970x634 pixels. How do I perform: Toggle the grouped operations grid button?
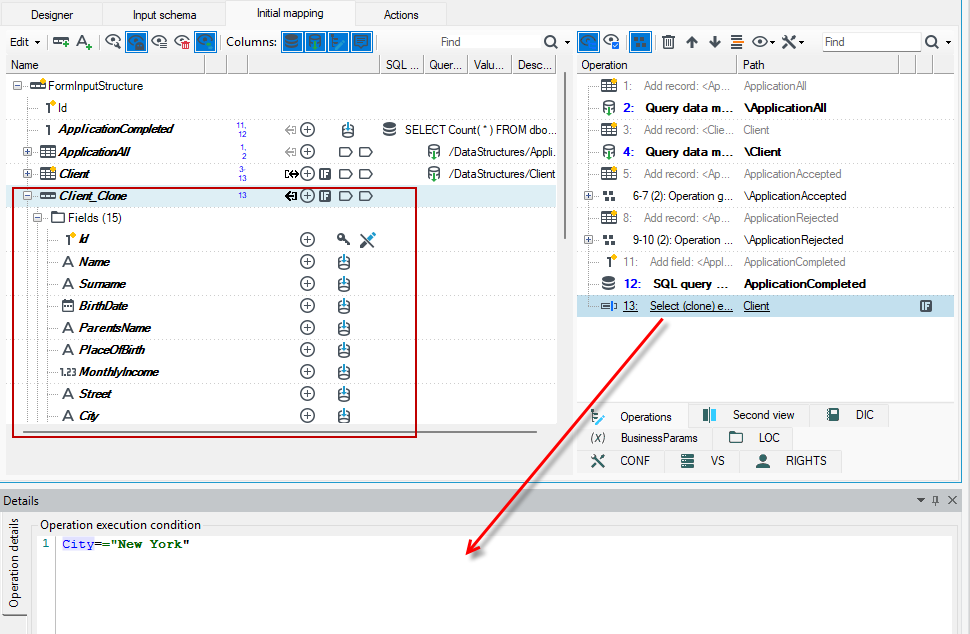point(640,41)
